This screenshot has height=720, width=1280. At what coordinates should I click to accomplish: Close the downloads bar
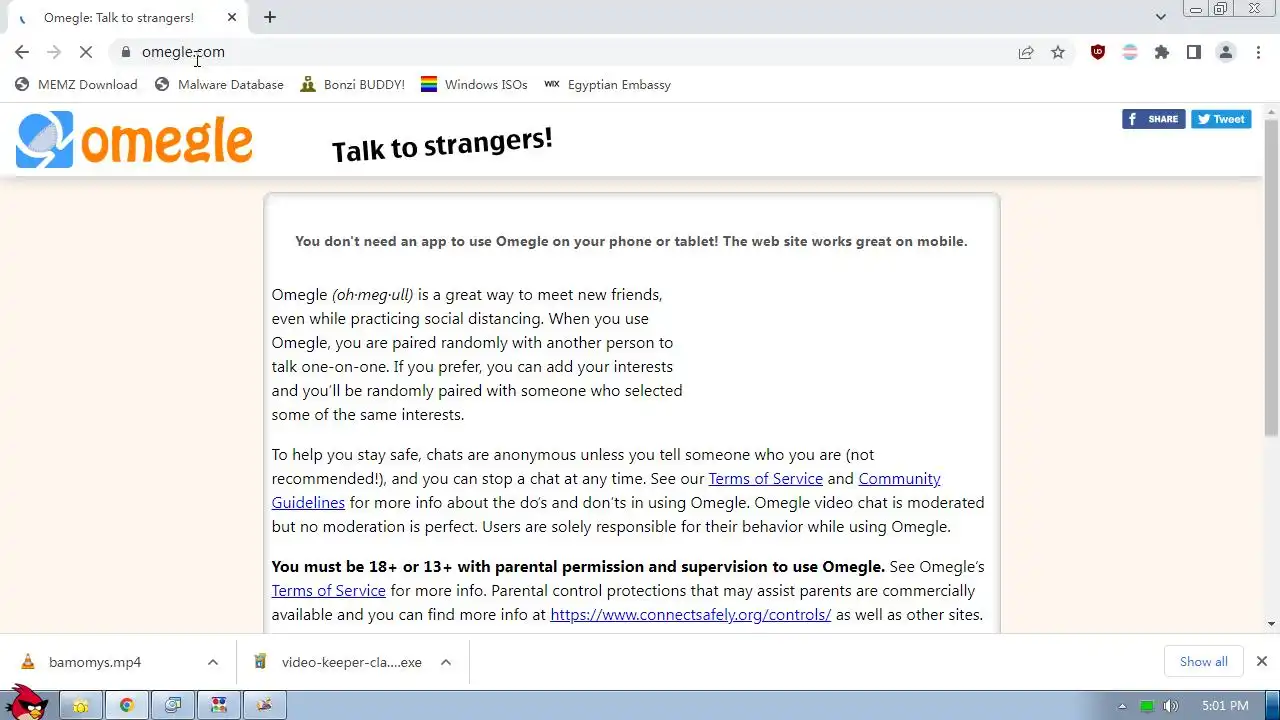coord(1262,661)
